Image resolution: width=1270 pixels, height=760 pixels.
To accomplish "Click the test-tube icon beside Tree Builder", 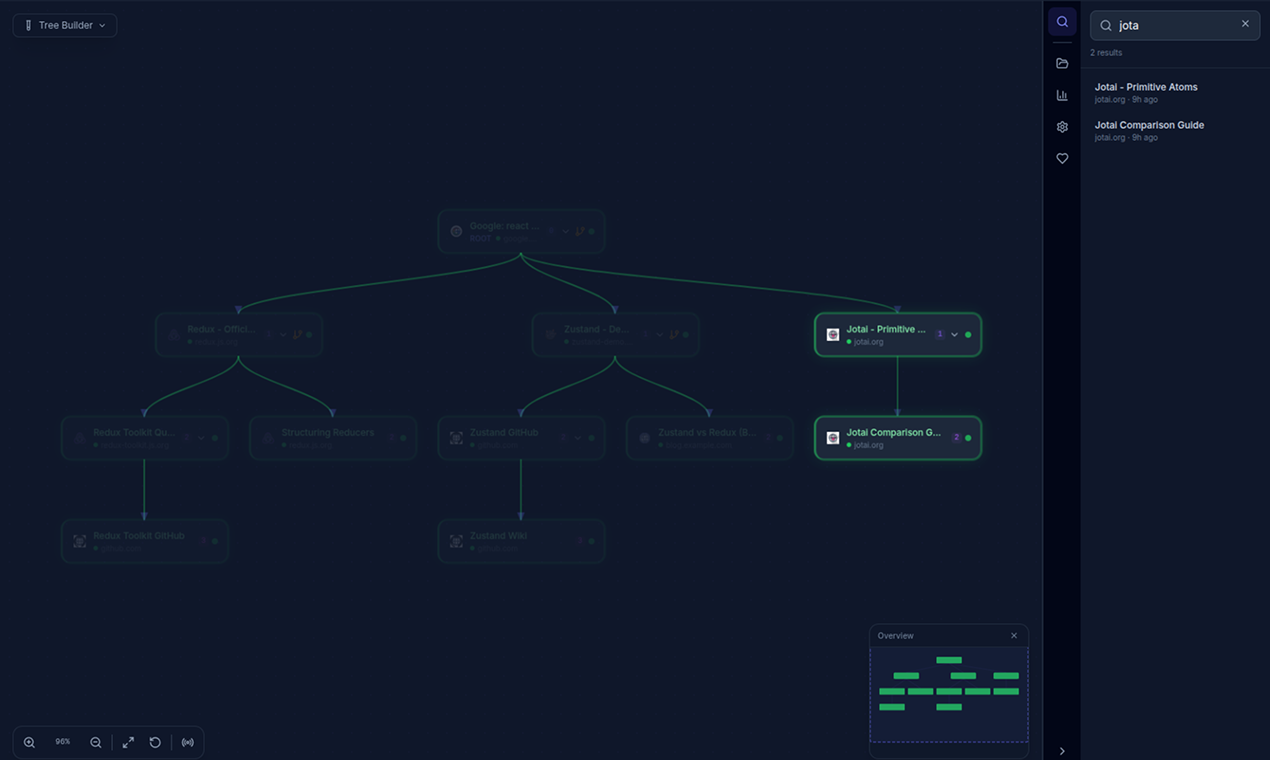I will (x=28, y=25).
